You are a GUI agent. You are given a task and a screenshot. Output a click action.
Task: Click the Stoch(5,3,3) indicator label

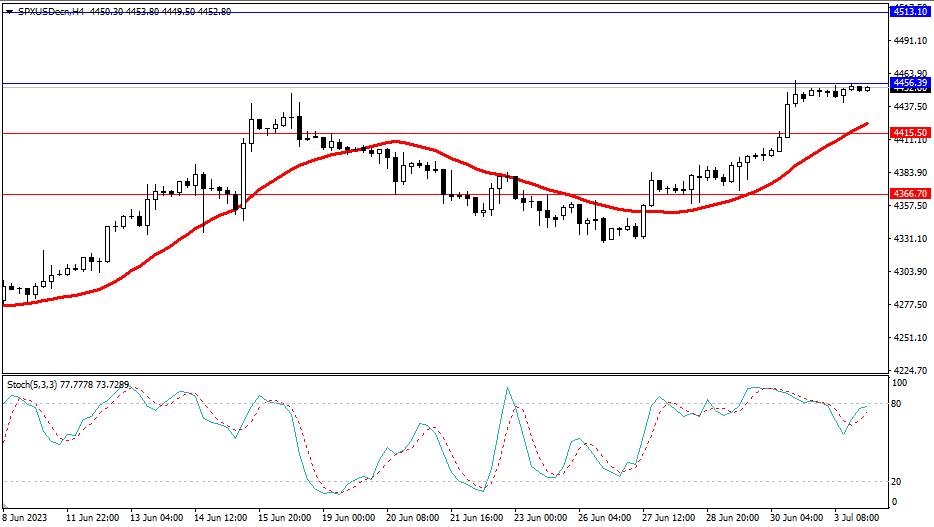[x=33, y=384]
